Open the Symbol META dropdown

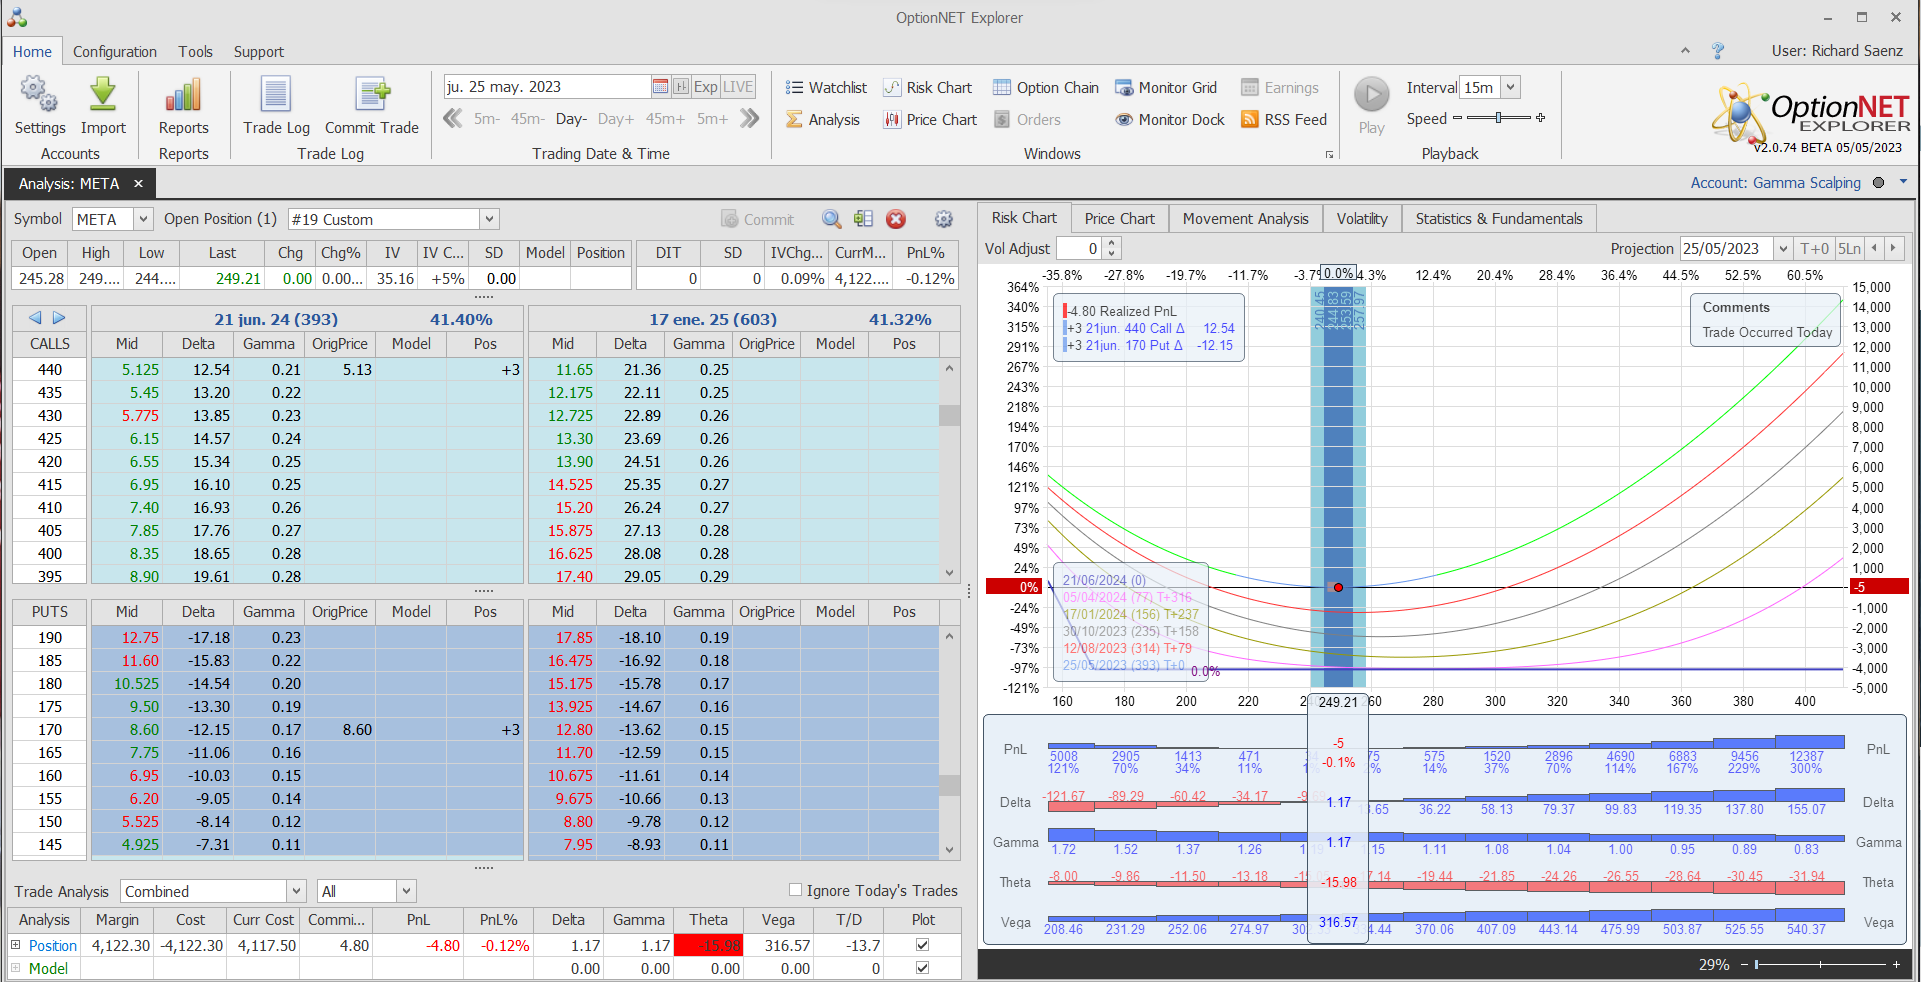(x=143, y=219)
